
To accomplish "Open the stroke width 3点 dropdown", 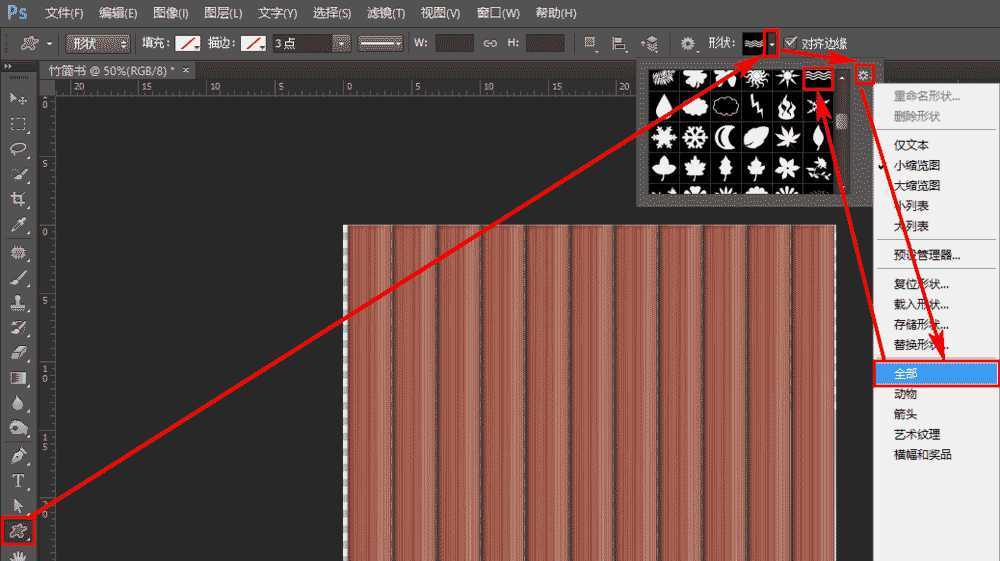I will point(342,43).
